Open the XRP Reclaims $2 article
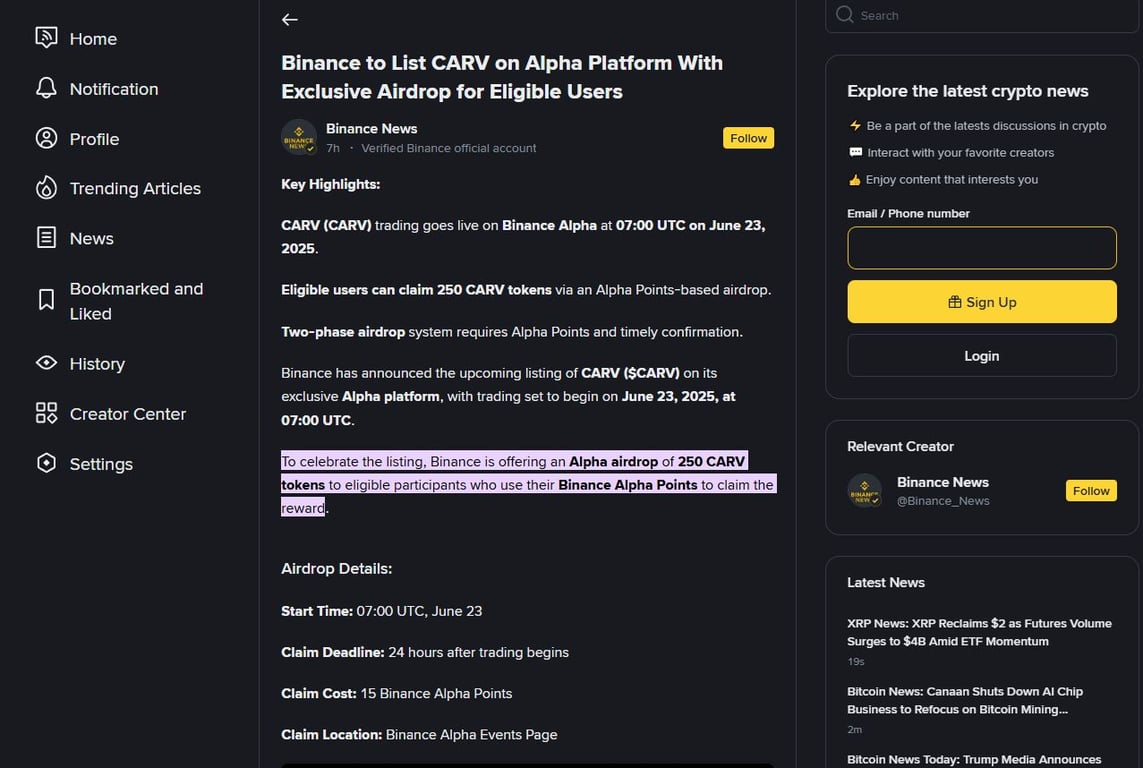 [x=979, y=632]
